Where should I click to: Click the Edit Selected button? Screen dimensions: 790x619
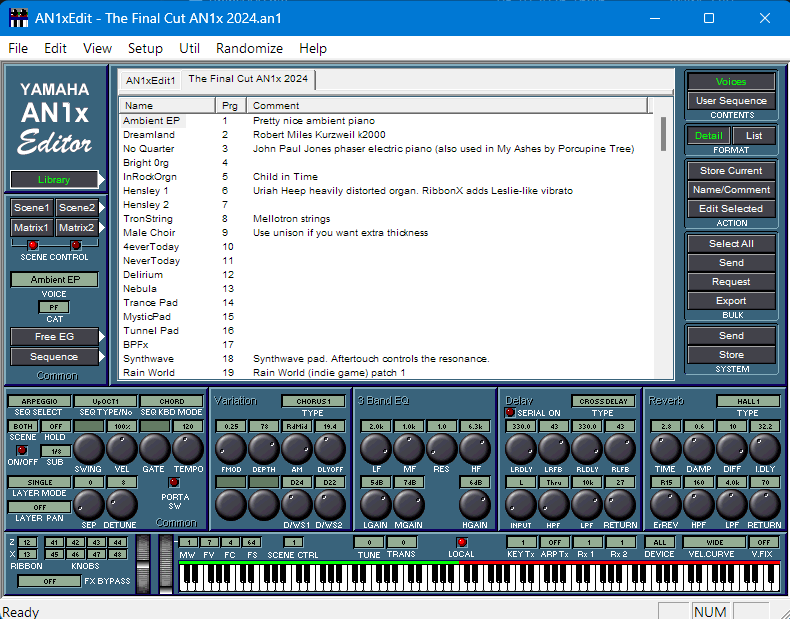point(731,209)
